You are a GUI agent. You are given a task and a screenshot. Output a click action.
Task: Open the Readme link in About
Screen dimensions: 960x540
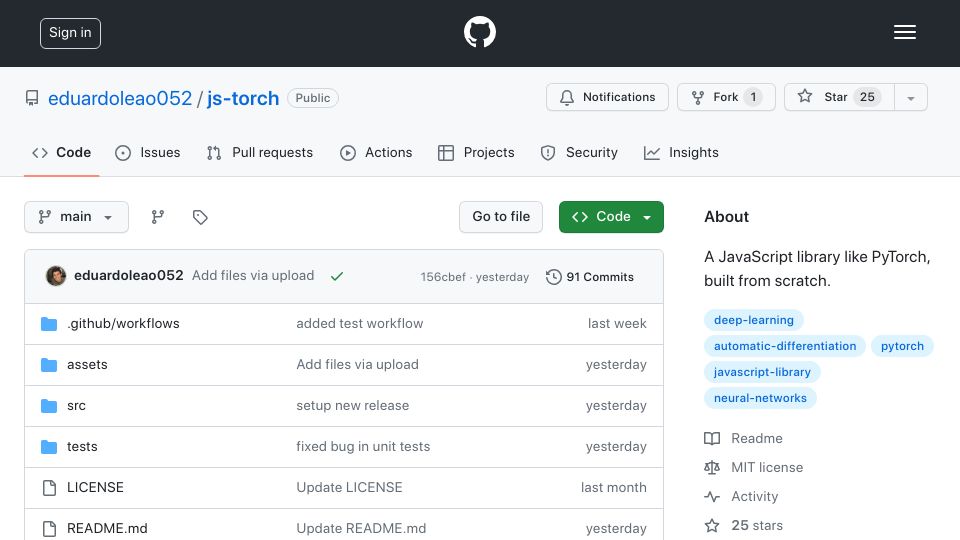pos(757,438)
